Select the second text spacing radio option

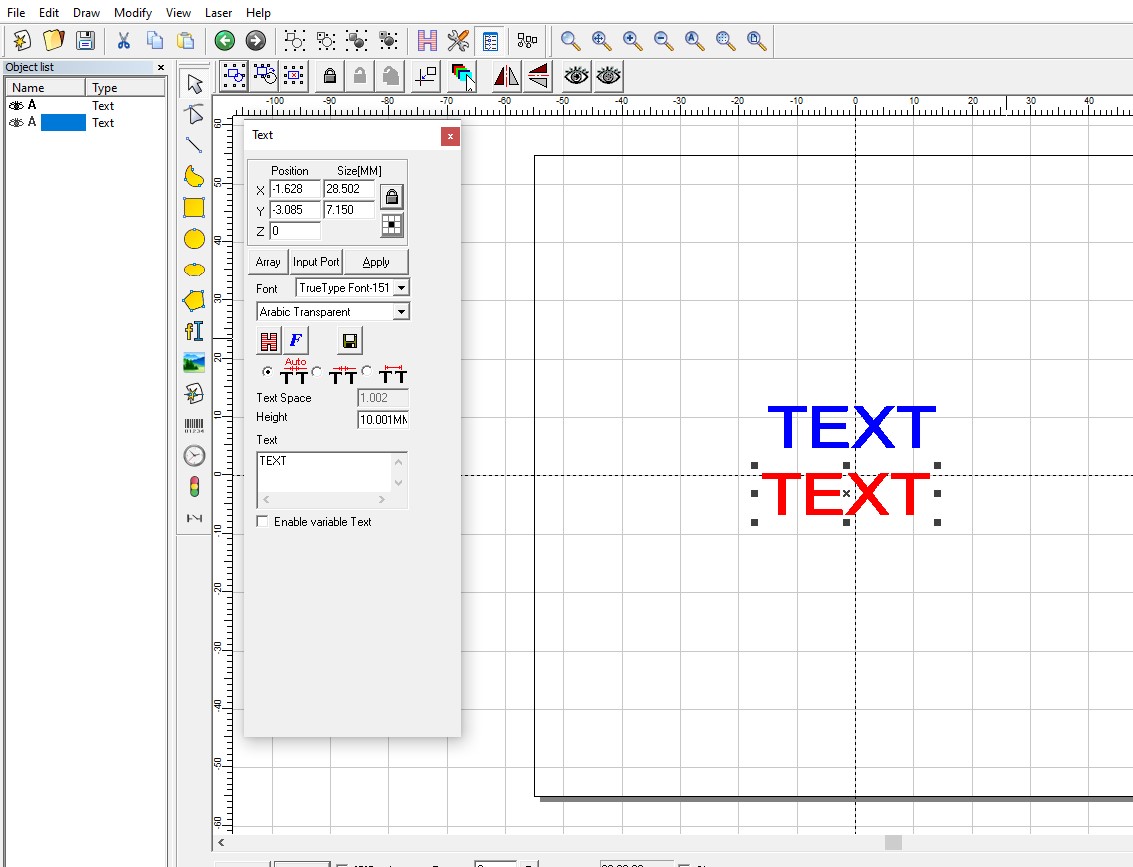316,371
